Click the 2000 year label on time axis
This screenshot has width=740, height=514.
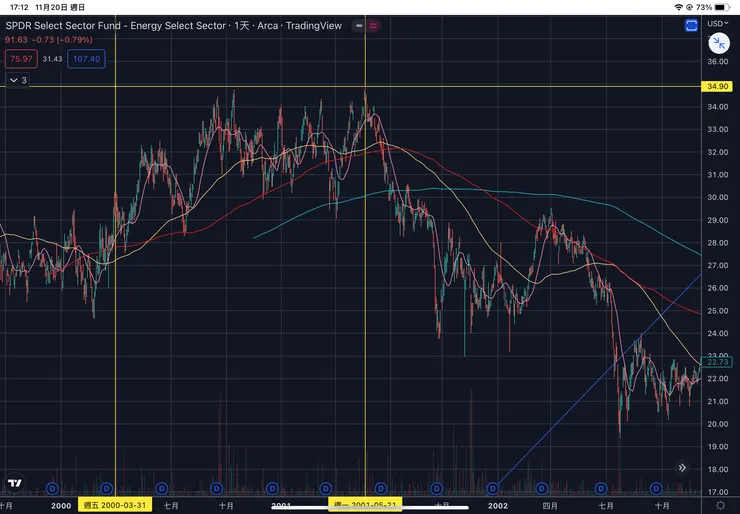click(61, 506)
